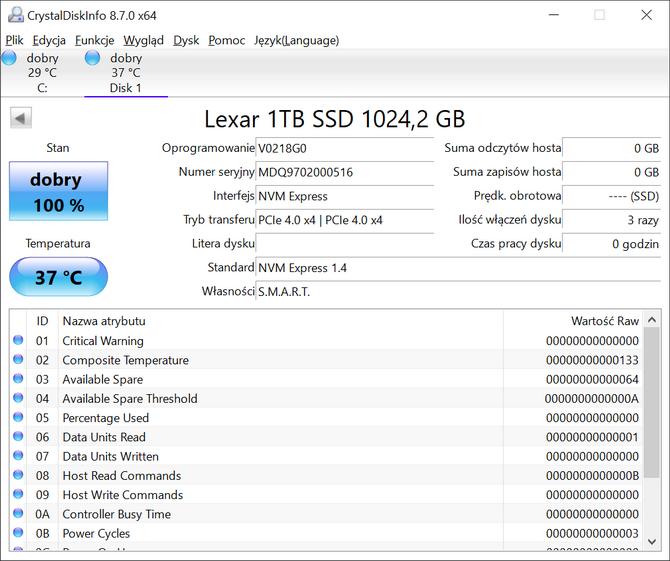This screenshot has height=561, width=670.
Task: Click scrollbar up arrow in attribute list
Action: click(652, 320)
